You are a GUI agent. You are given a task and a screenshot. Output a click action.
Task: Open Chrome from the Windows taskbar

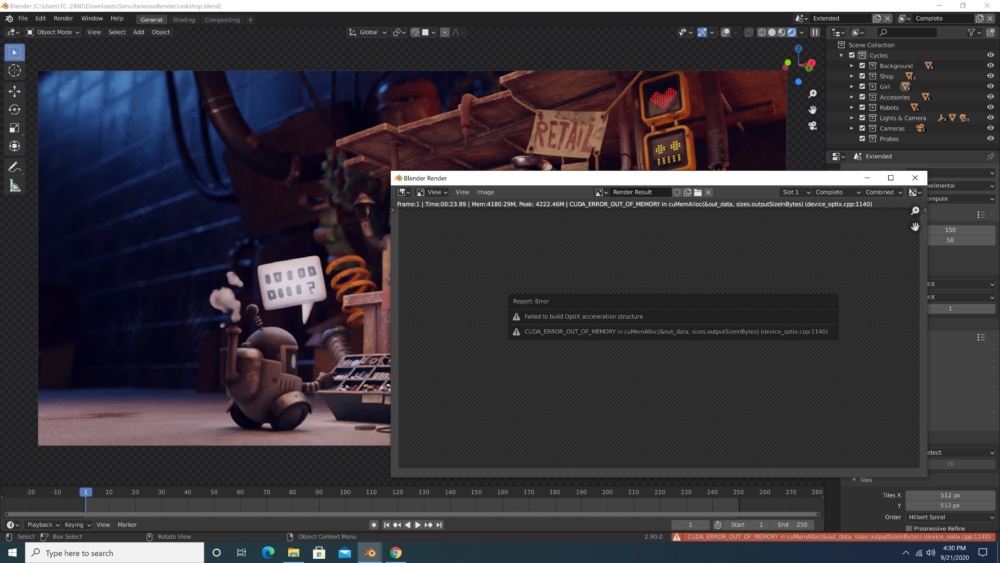tap(396, 553)
